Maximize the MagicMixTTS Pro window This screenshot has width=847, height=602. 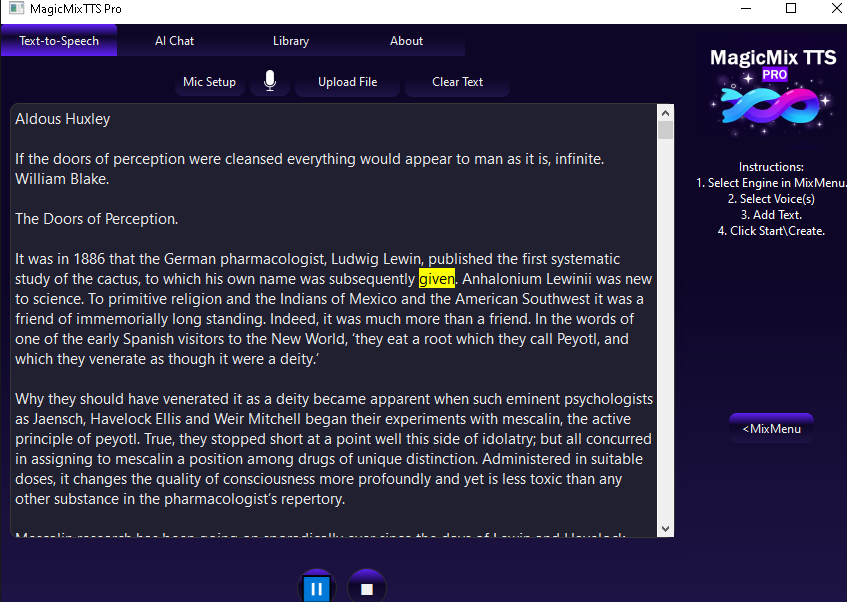[791, 8]
